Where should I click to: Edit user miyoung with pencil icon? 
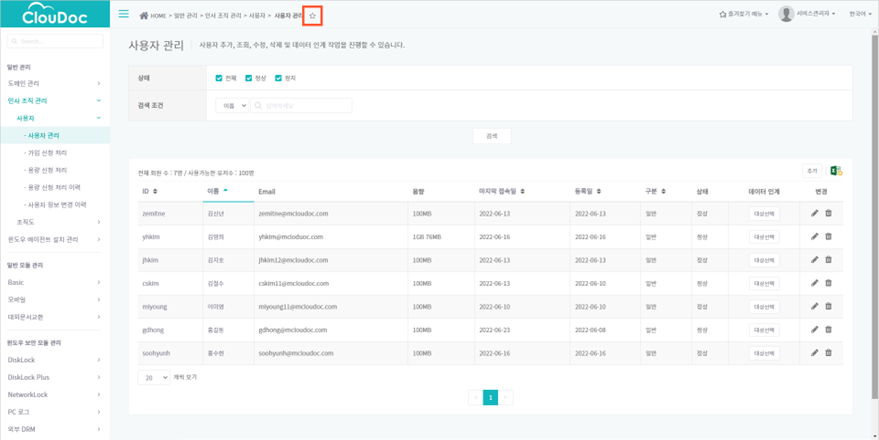[x=815, y=306]
